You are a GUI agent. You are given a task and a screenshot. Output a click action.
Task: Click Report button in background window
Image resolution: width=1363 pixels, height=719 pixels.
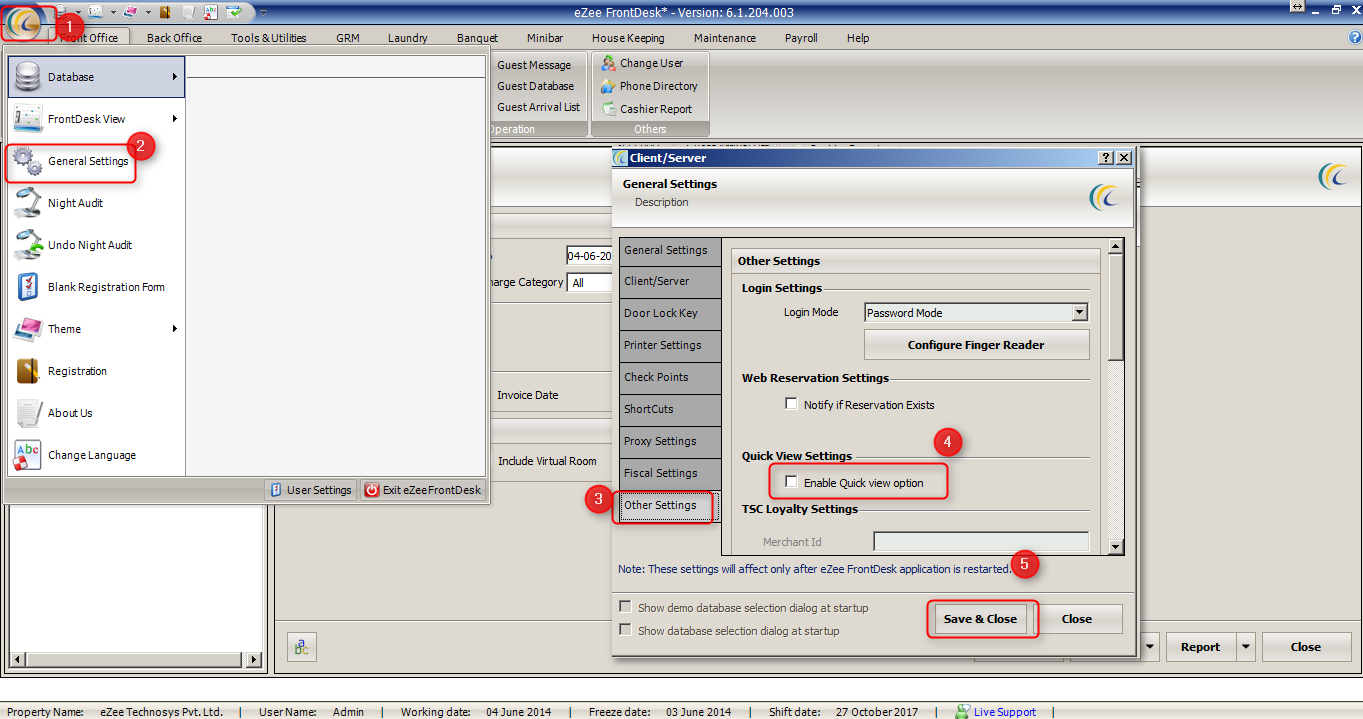[1200, 647]
